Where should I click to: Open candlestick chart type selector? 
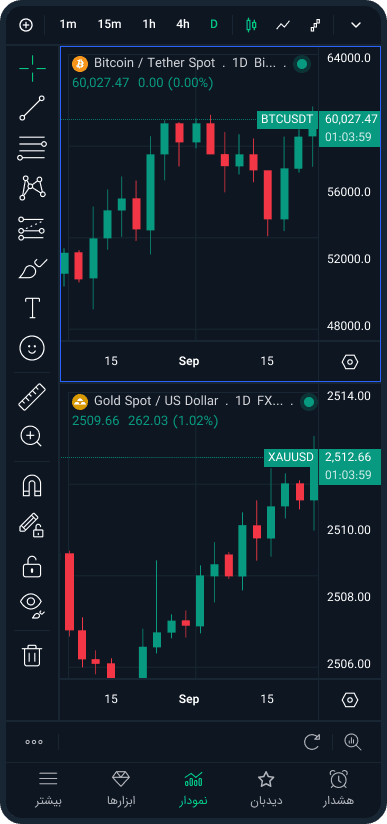(x=251, y=25)
